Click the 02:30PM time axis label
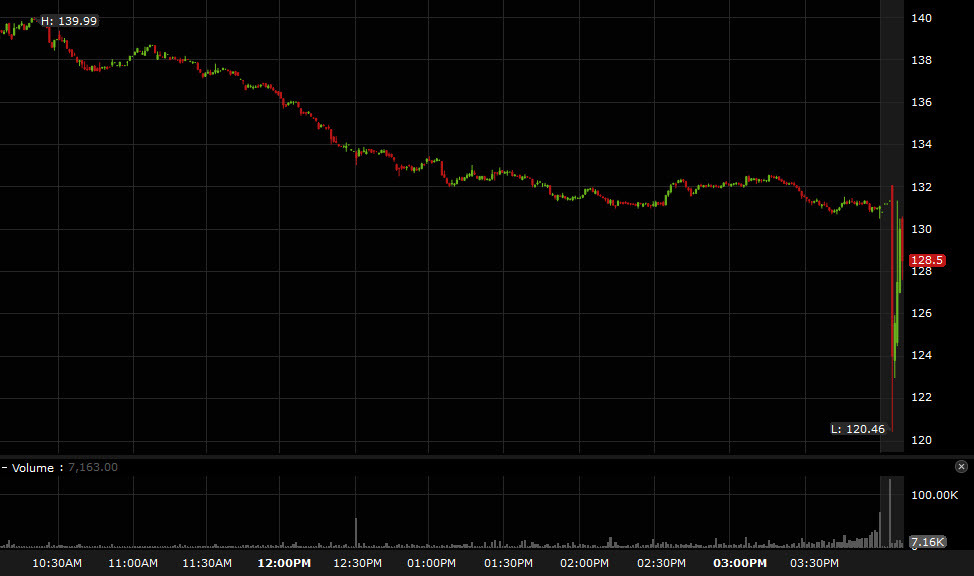Screen dimensions: 974x576 click(662, 563)
